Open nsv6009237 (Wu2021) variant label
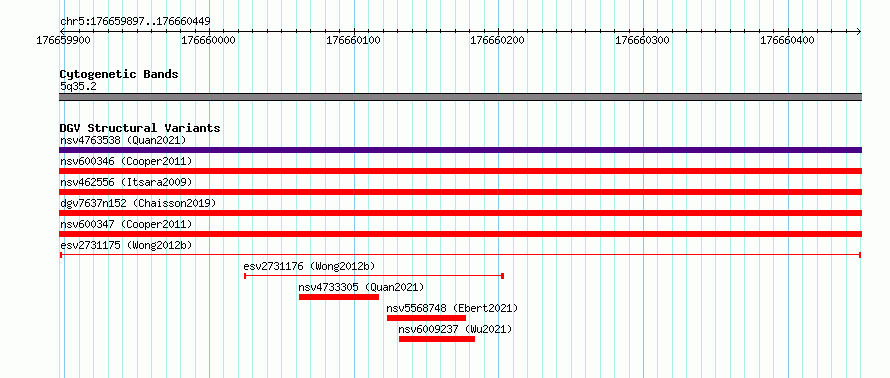Image resolution: width=890 pixels, height=378 pixels. (455, 329)
